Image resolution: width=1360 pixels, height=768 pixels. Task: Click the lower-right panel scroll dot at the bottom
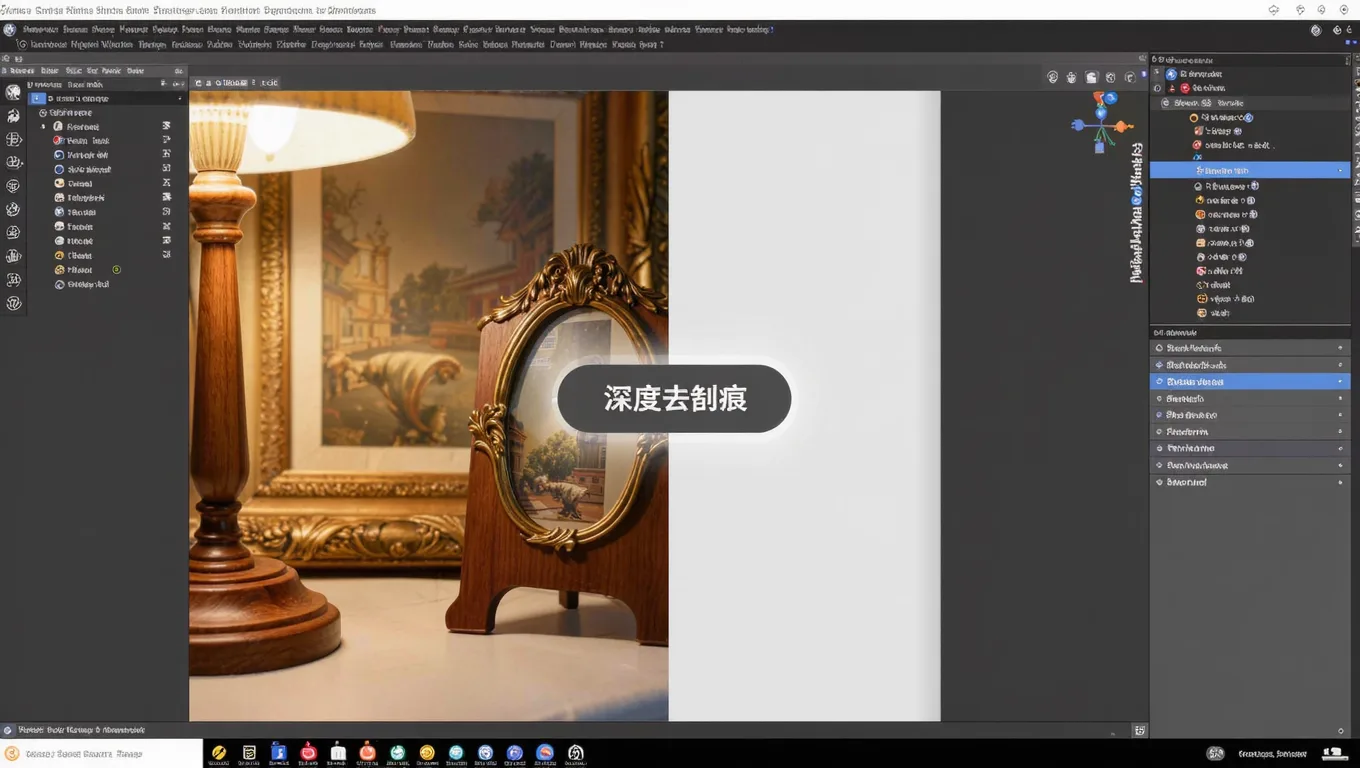(x=1340, y=731)
